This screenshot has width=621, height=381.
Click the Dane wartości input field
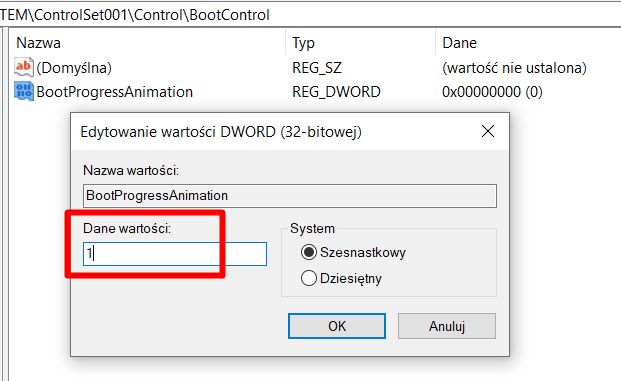[175, 254]
